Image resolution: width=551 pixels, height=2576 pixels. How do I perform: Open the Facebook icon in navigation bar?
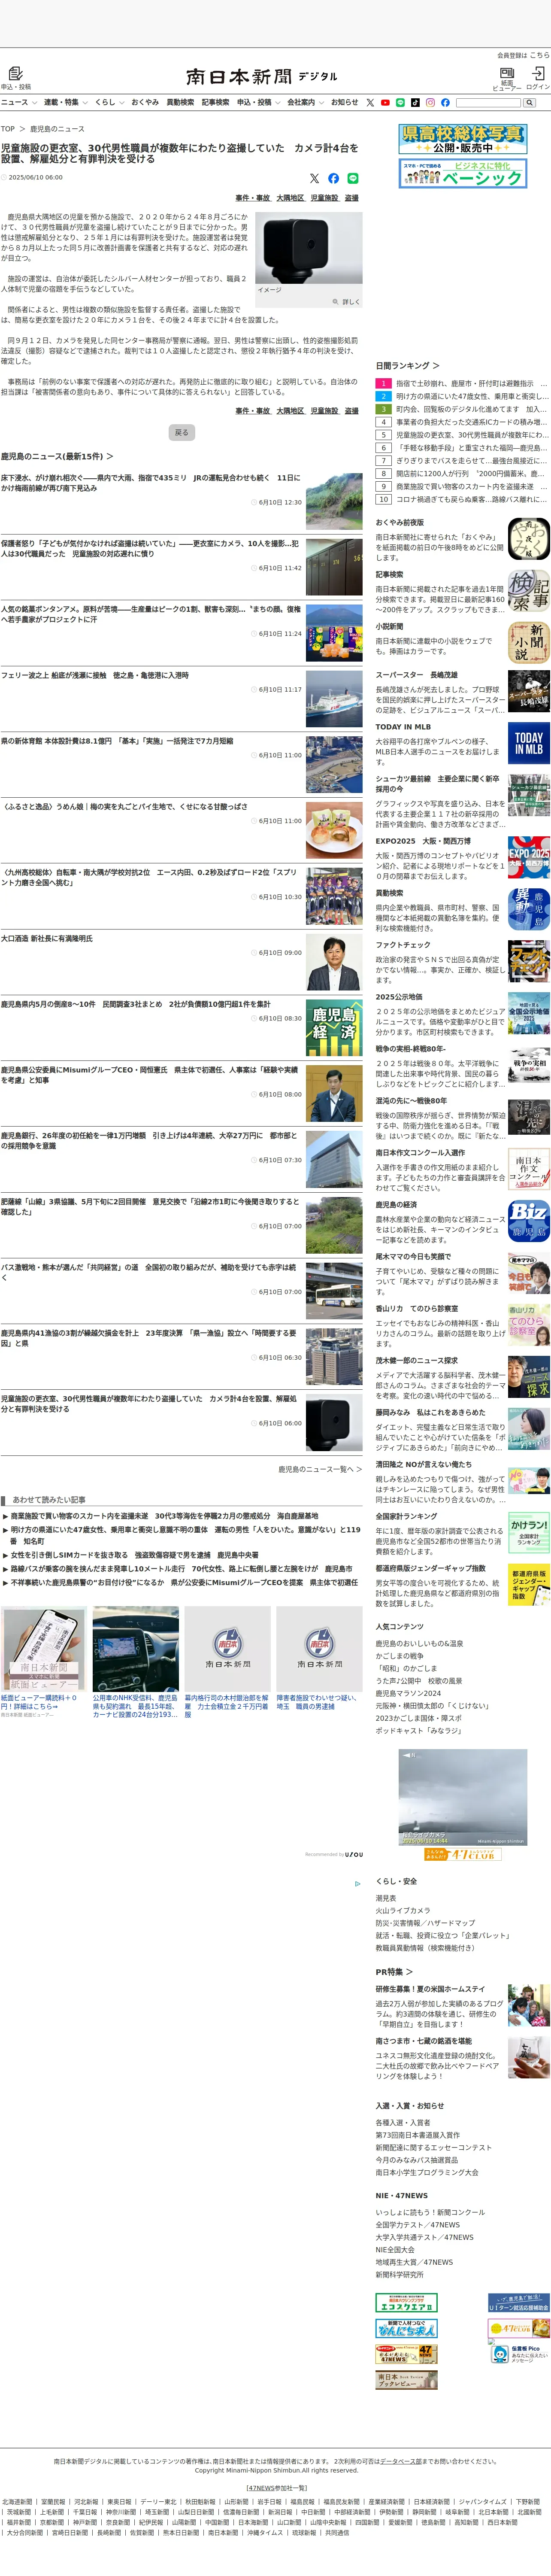click(x=445, y=102)
